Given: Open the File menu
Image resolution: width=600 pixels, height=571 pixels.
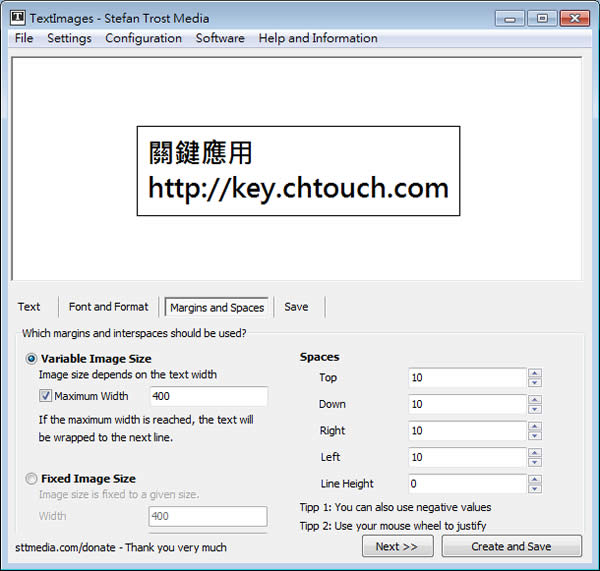Looking at the screenshot, I should pyautogui.click(x=24, y=38).
